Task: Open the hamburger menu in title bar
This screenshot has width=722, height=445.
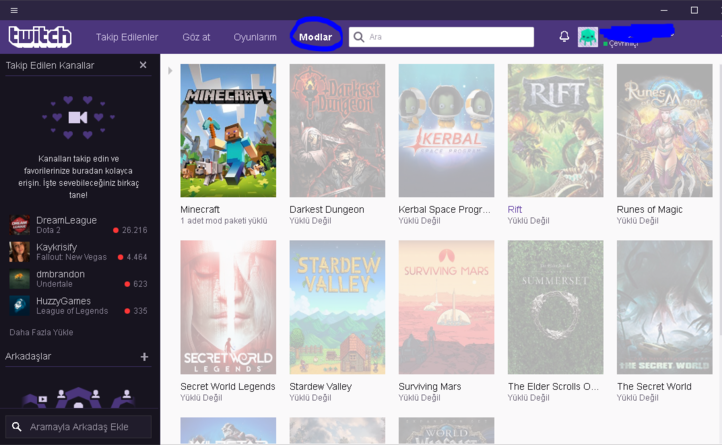Action: (x=14, y=10)
